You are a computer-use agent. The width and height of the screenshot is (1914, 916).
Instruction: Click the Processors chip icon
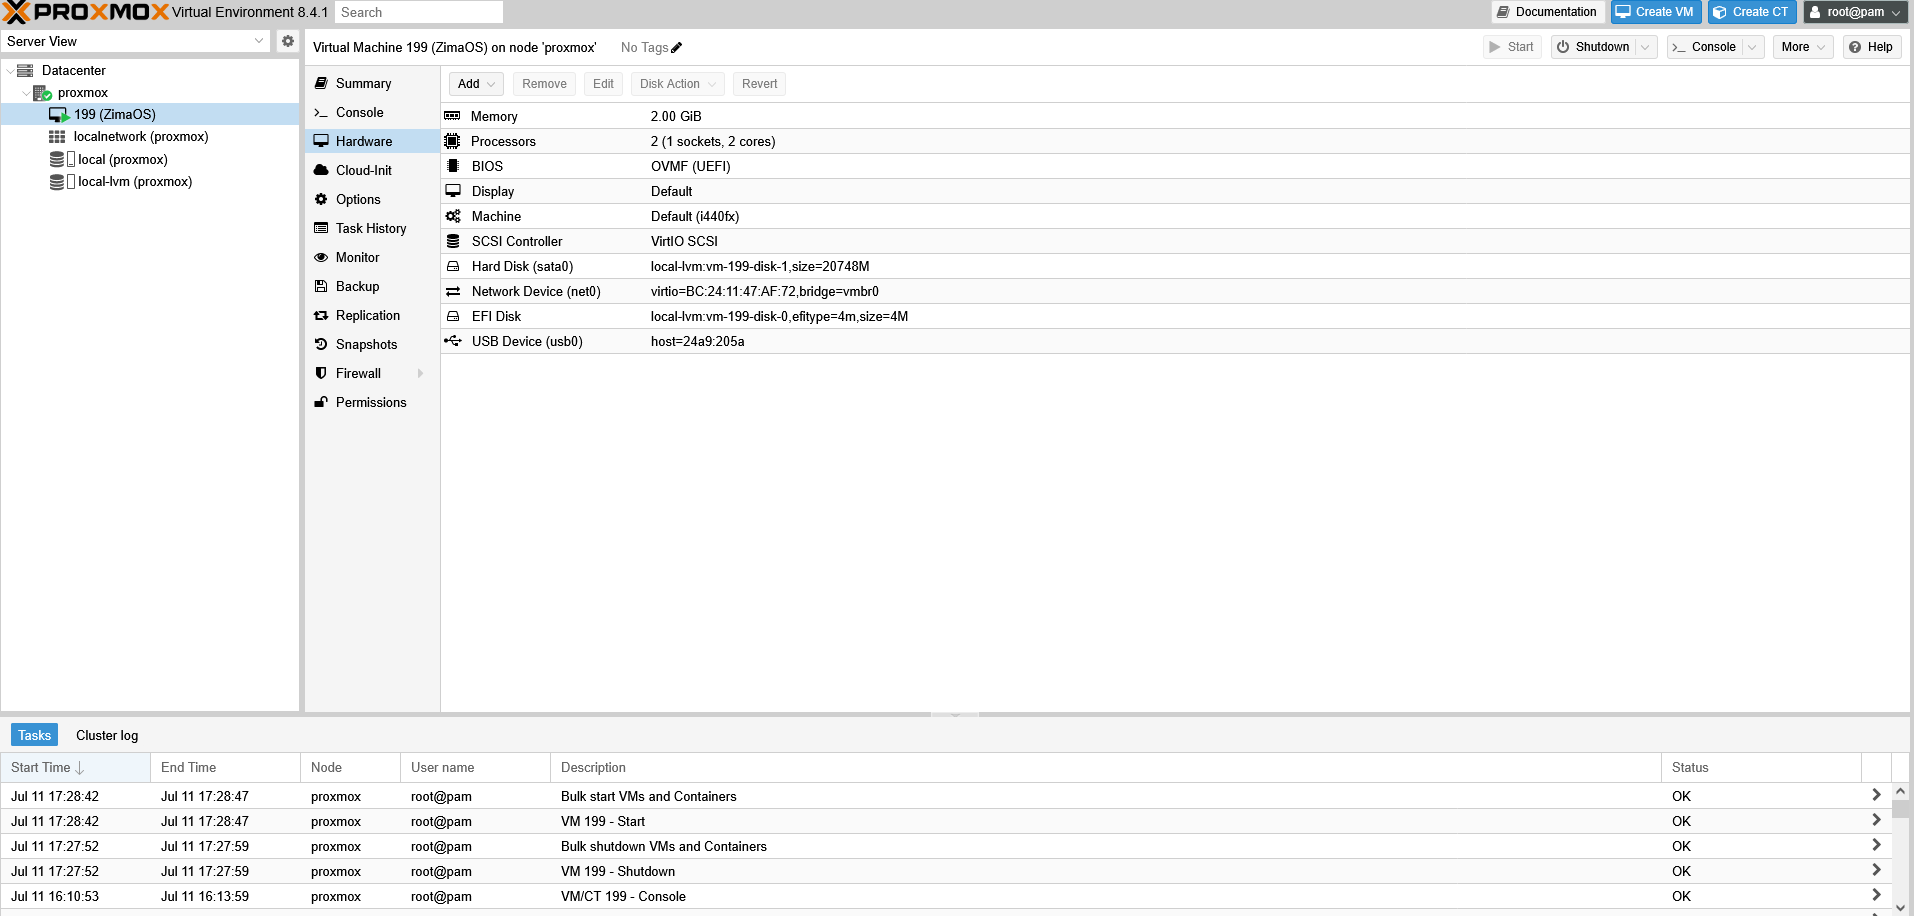coord(453,141)
